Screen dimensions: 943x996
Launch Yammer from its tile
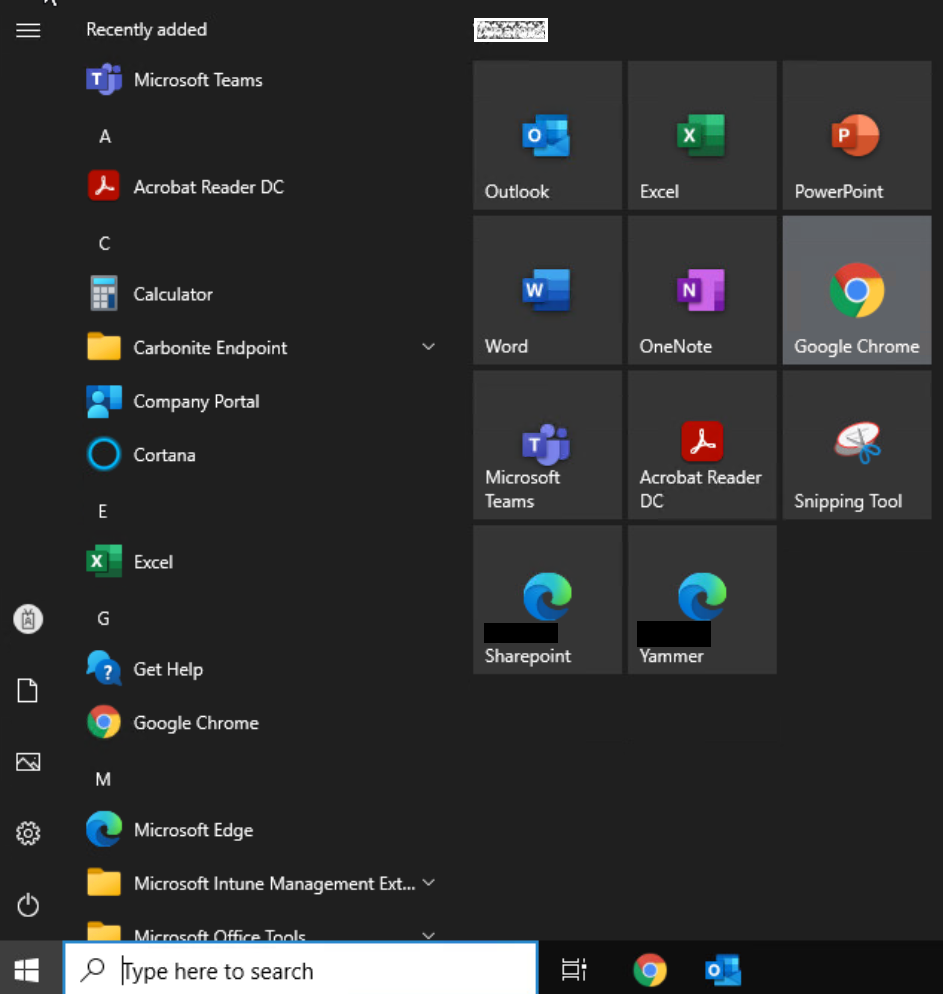[x=701, y=599]
